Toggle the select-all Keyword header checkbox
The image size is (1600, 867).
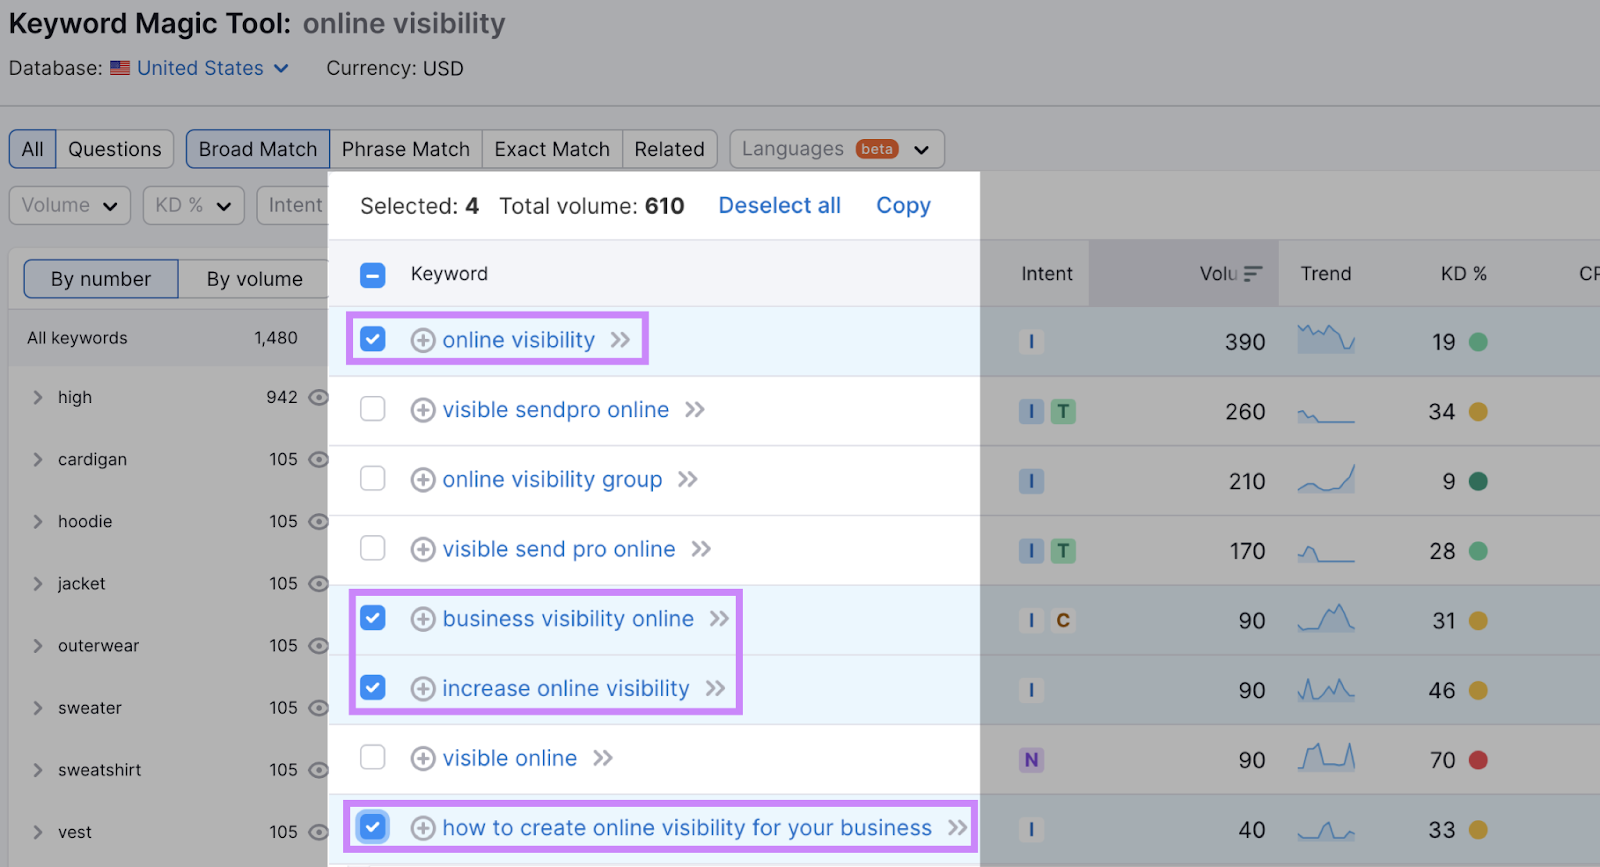pyautogui.click(x=373, y=275)
